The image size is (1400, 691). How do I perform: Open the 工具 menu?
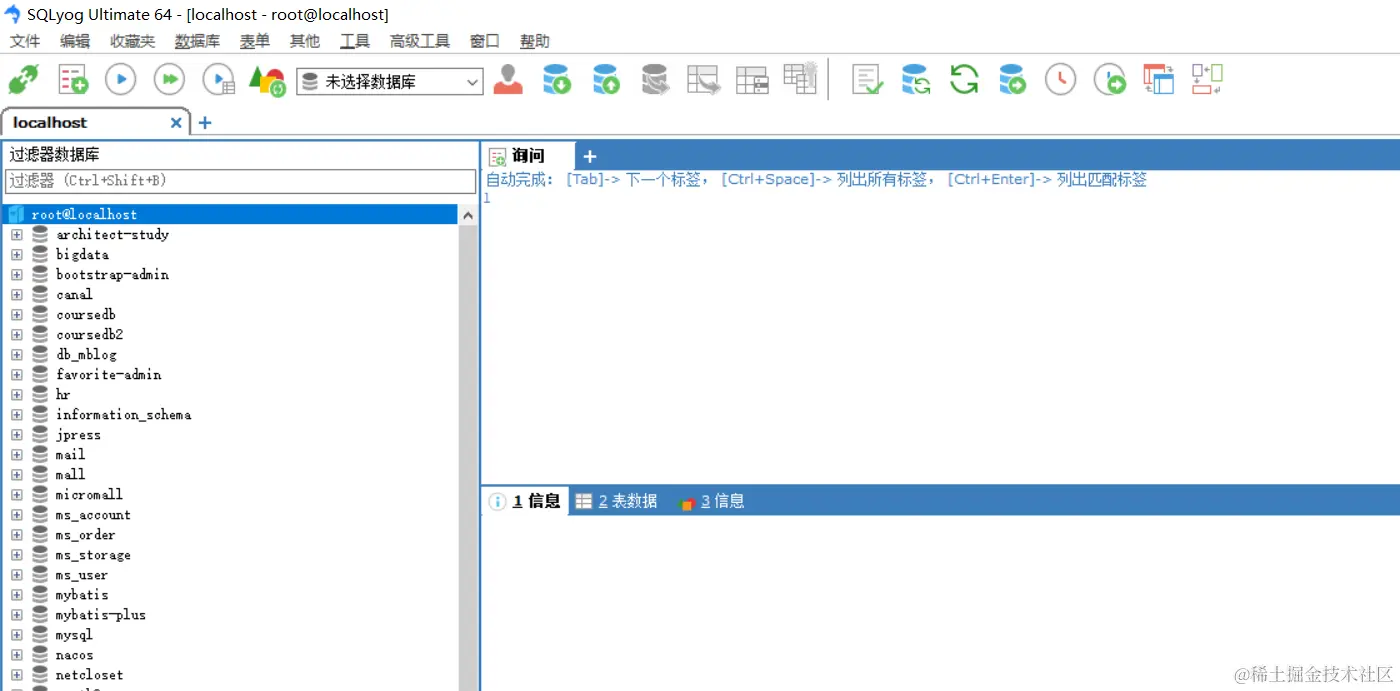355,41
